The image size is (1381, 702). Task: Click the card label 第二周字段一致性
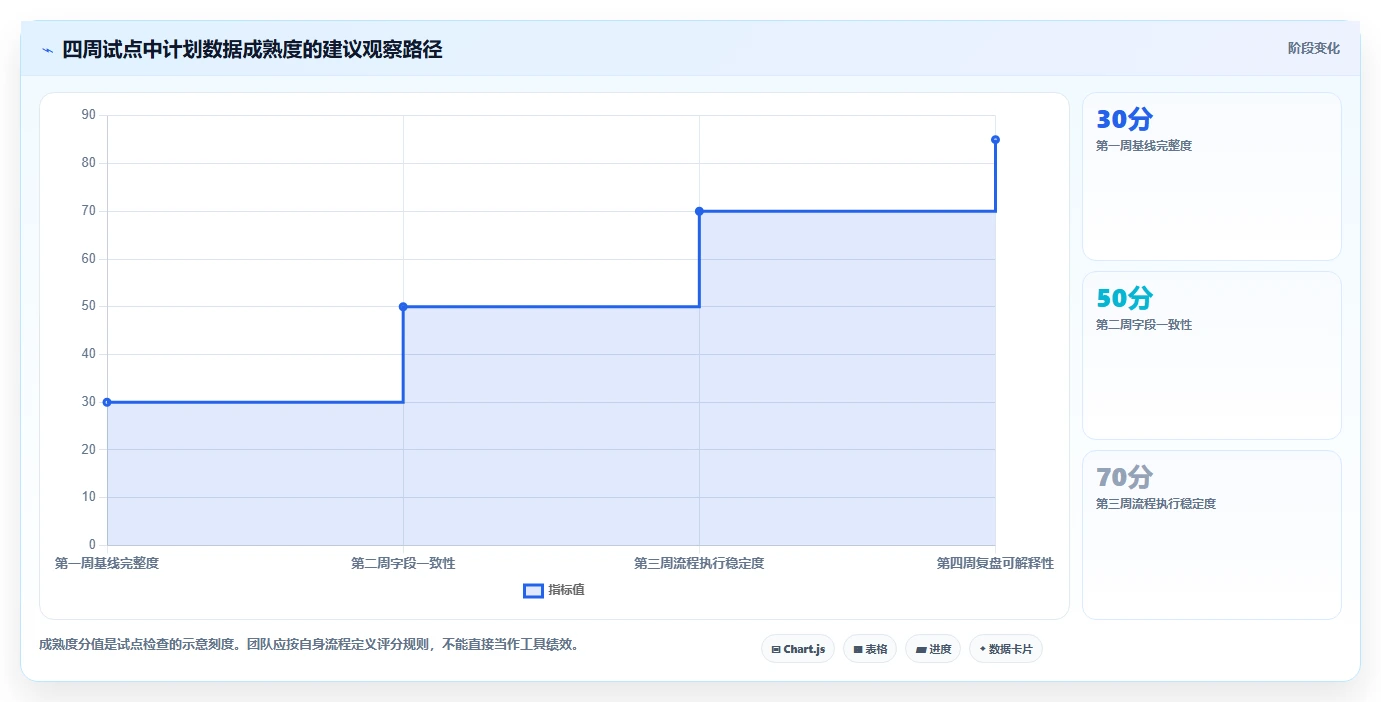pyautogui.click(x=1144, y=325)
